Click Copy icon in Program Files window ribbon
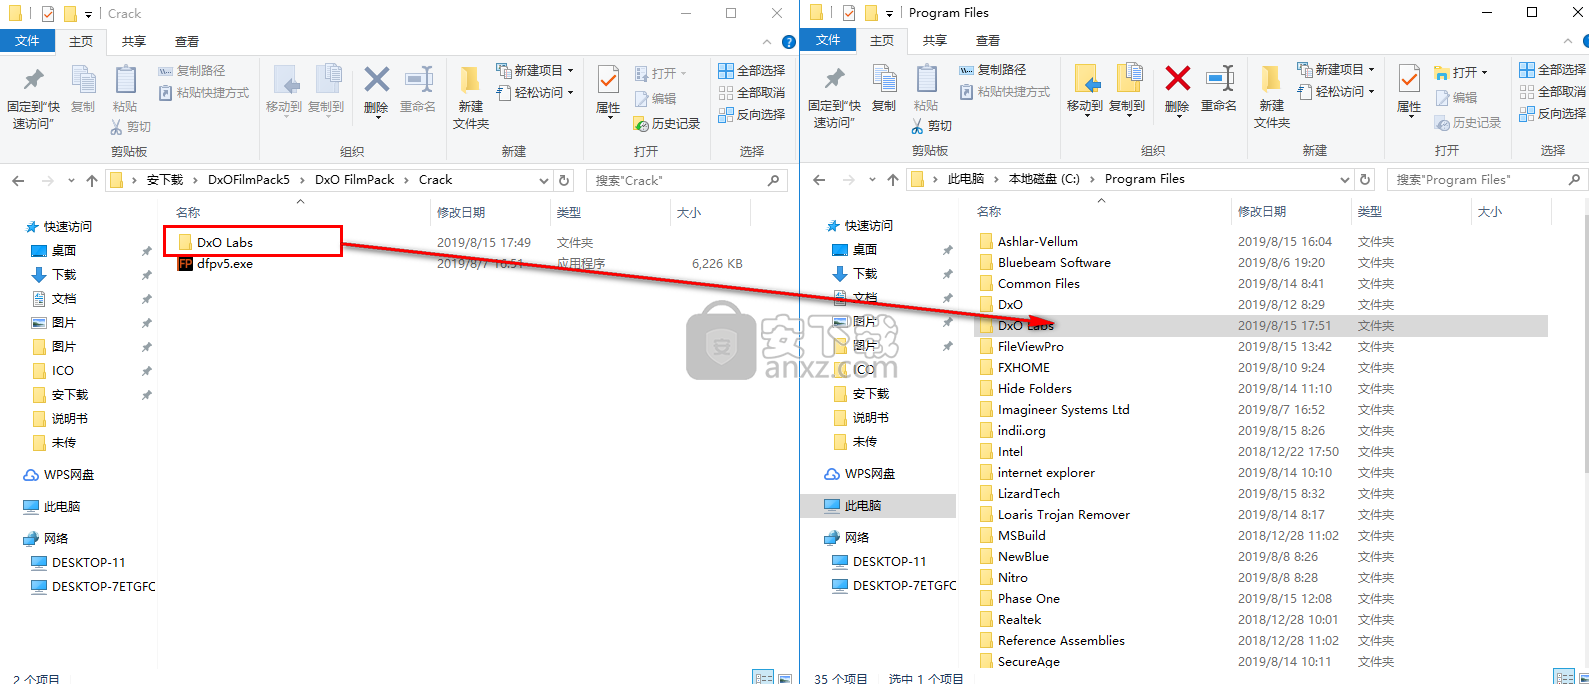The height and width of the screenshot is (684, 1589). pos(884,88)
